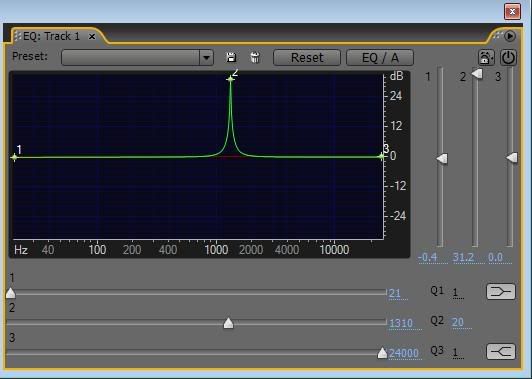532x379 pixels.
Task: Click Q2 value 20
Action: (458, 322)
